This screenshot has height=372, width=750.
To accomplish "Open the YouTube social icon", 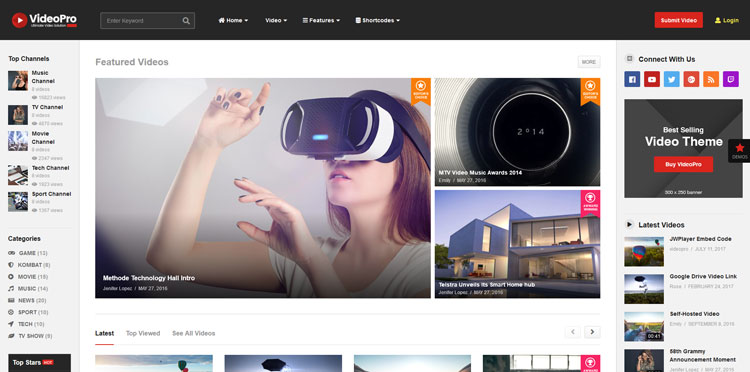I will pos(651,79).
